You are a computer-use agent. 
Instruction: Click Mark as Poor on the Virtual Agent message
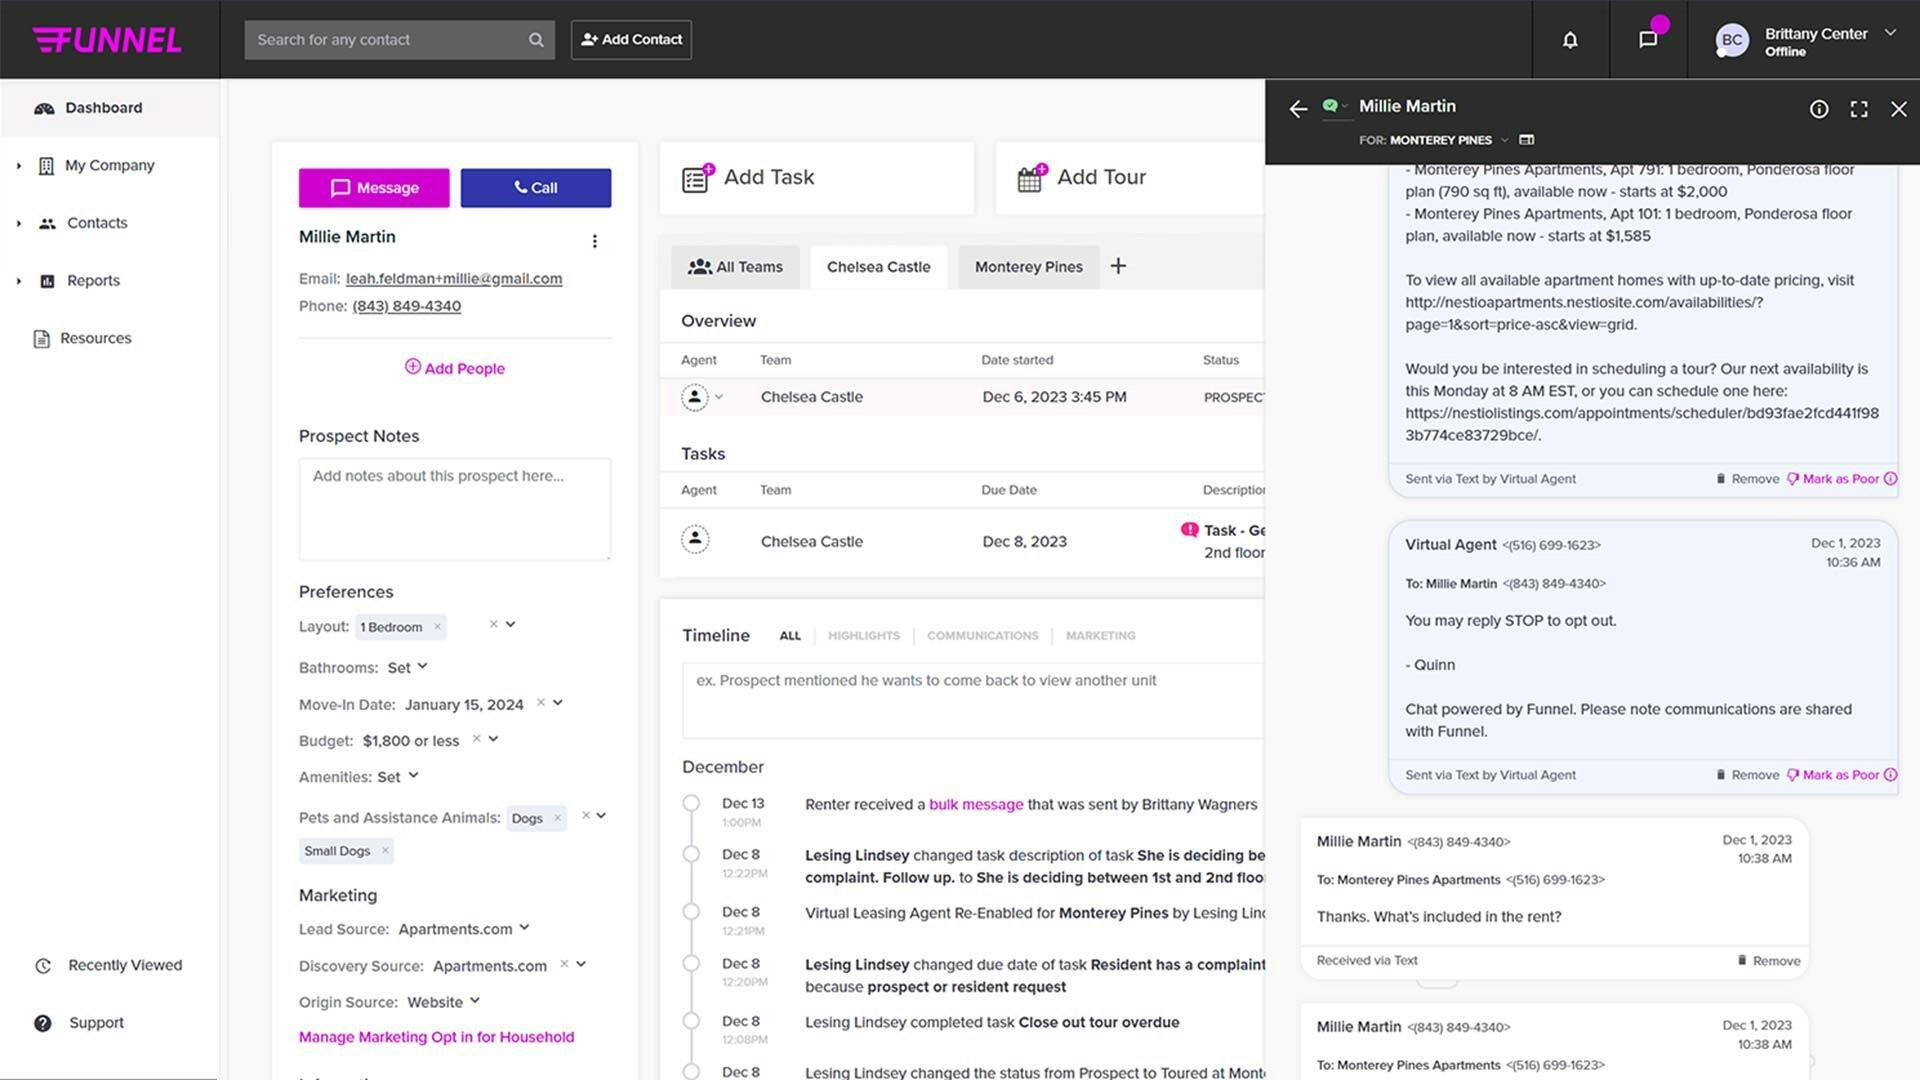click(x=1838, y=774)
